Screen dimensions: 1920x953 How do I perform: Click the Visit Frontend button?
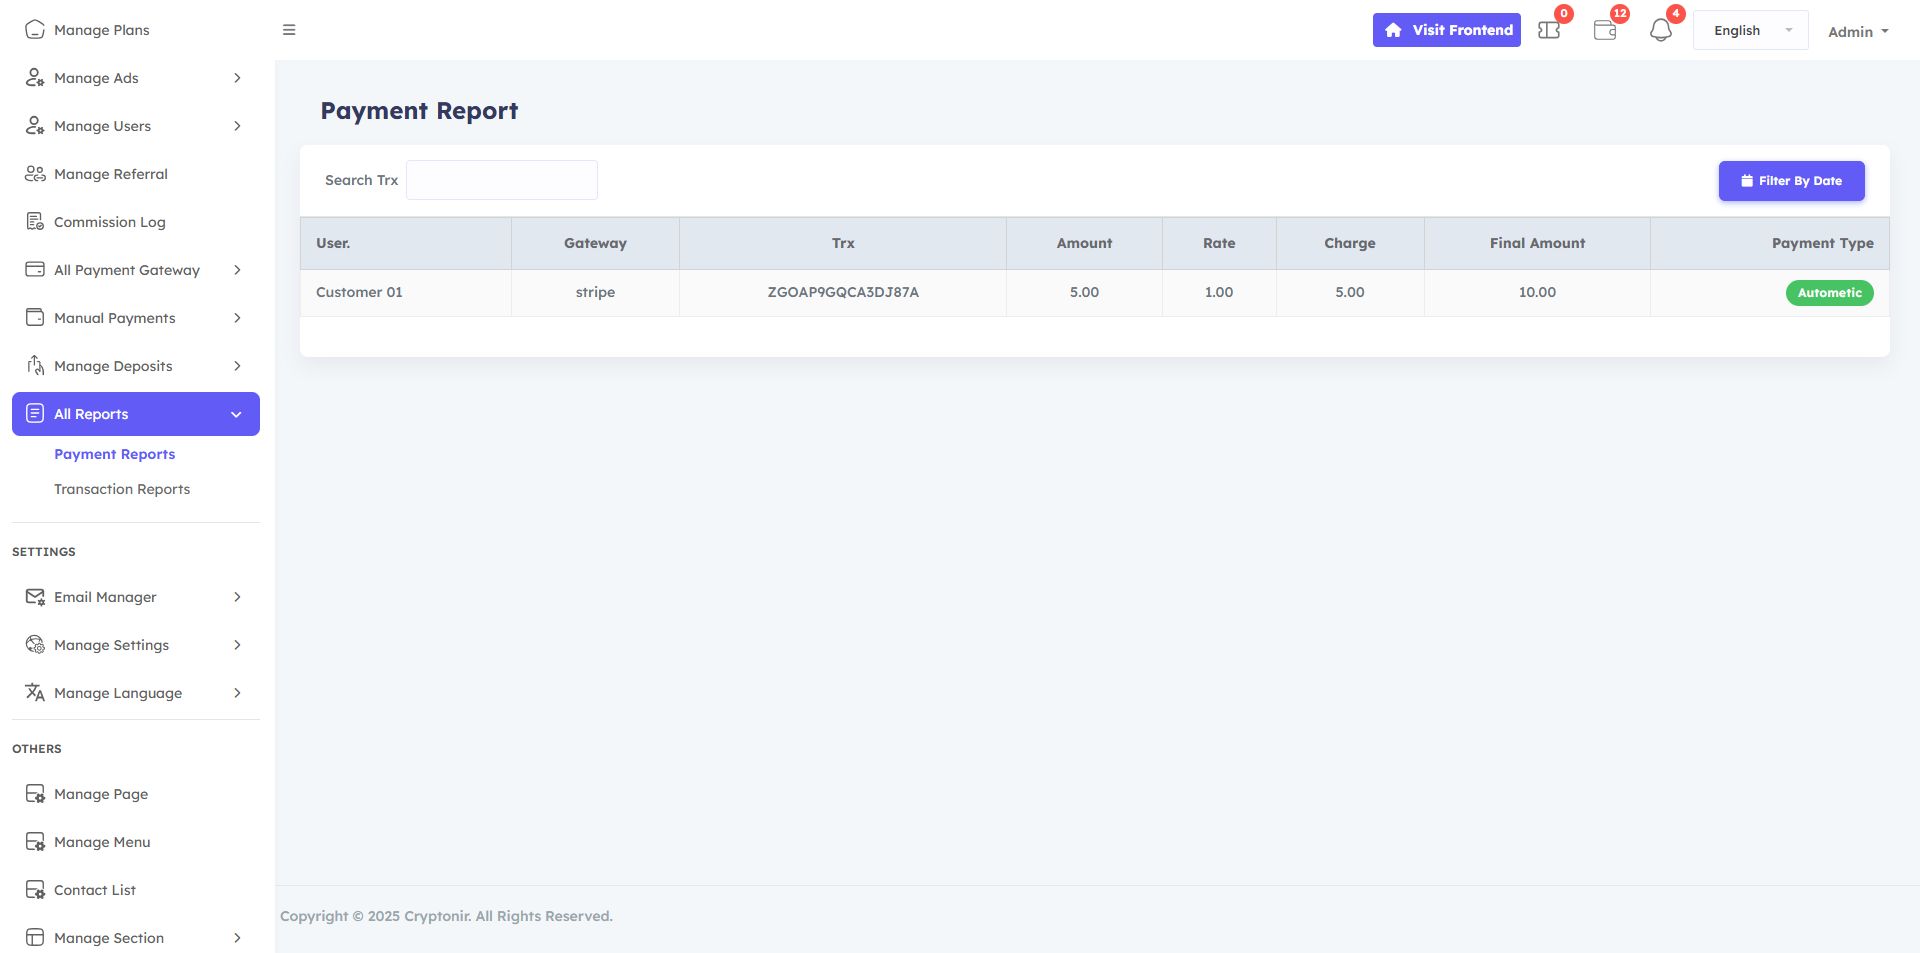pos(1446,30)
